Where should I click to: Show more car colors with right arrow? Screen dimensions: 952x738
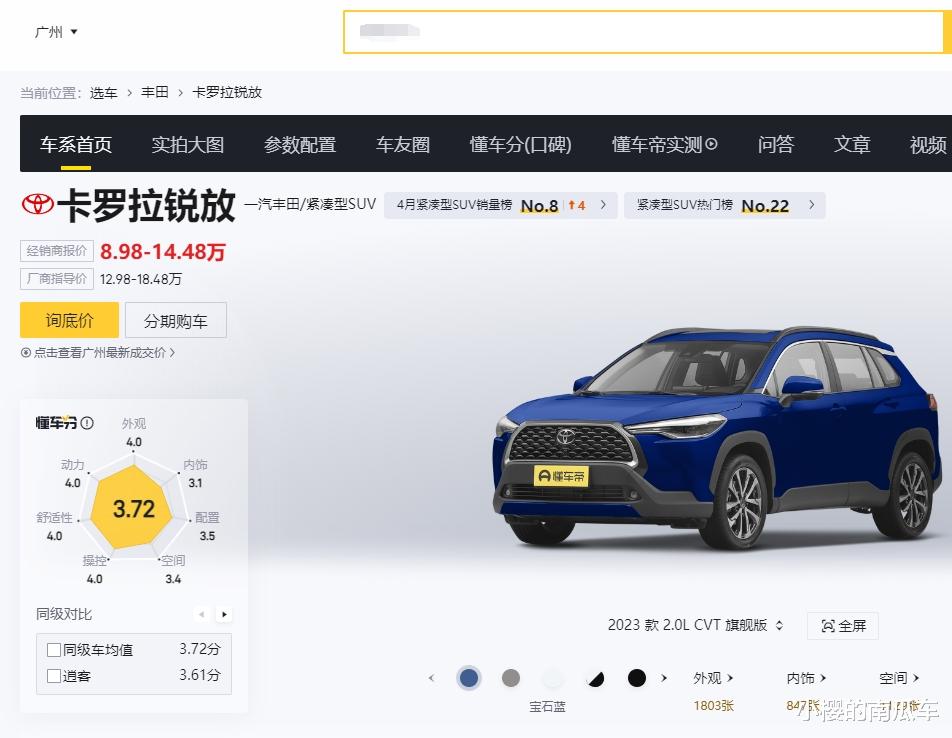(x=664, y=678)
